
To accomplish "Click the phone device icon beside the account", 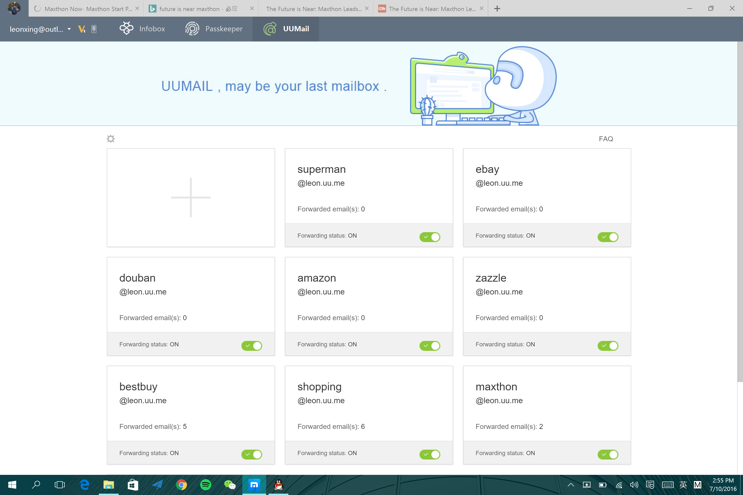I will click(x=94, y=29).
